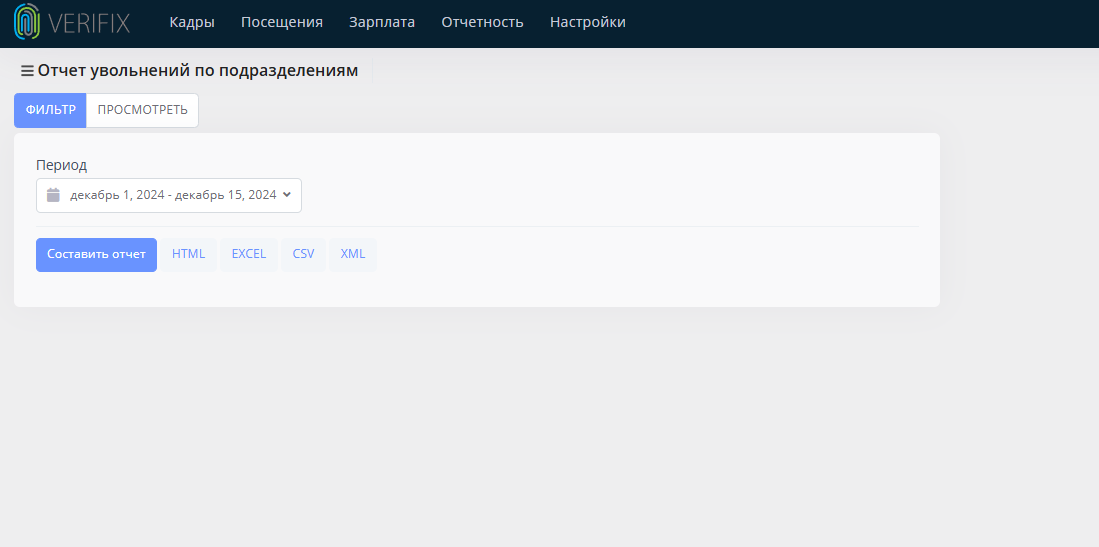
Task: Open the Кадры menu
Action: (192, 22)
